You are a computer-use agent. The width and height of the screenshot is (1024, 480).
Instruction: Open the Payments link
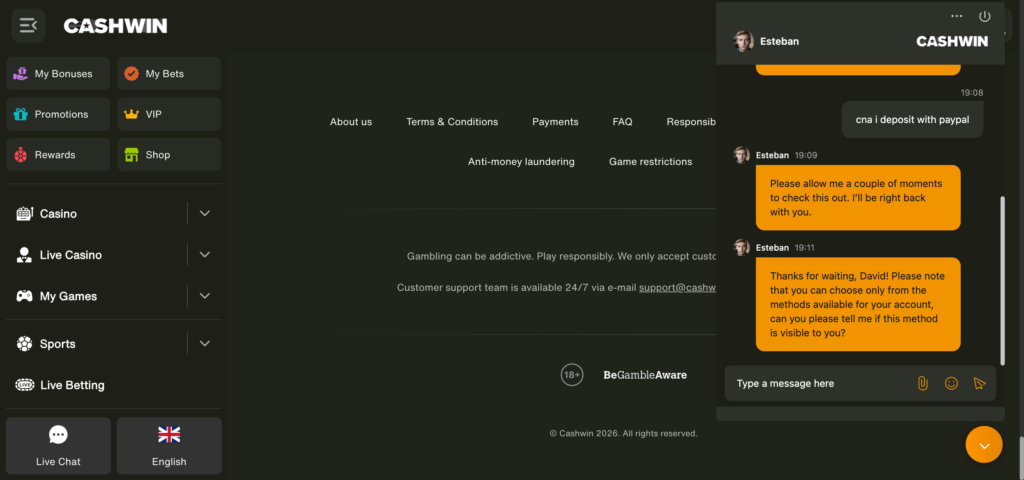pos(555,121)
